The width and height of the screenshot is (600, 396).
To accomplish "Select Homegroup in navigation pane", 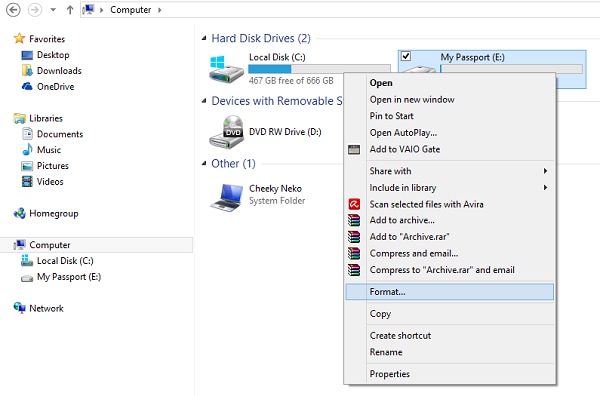I will coord(54,213).
